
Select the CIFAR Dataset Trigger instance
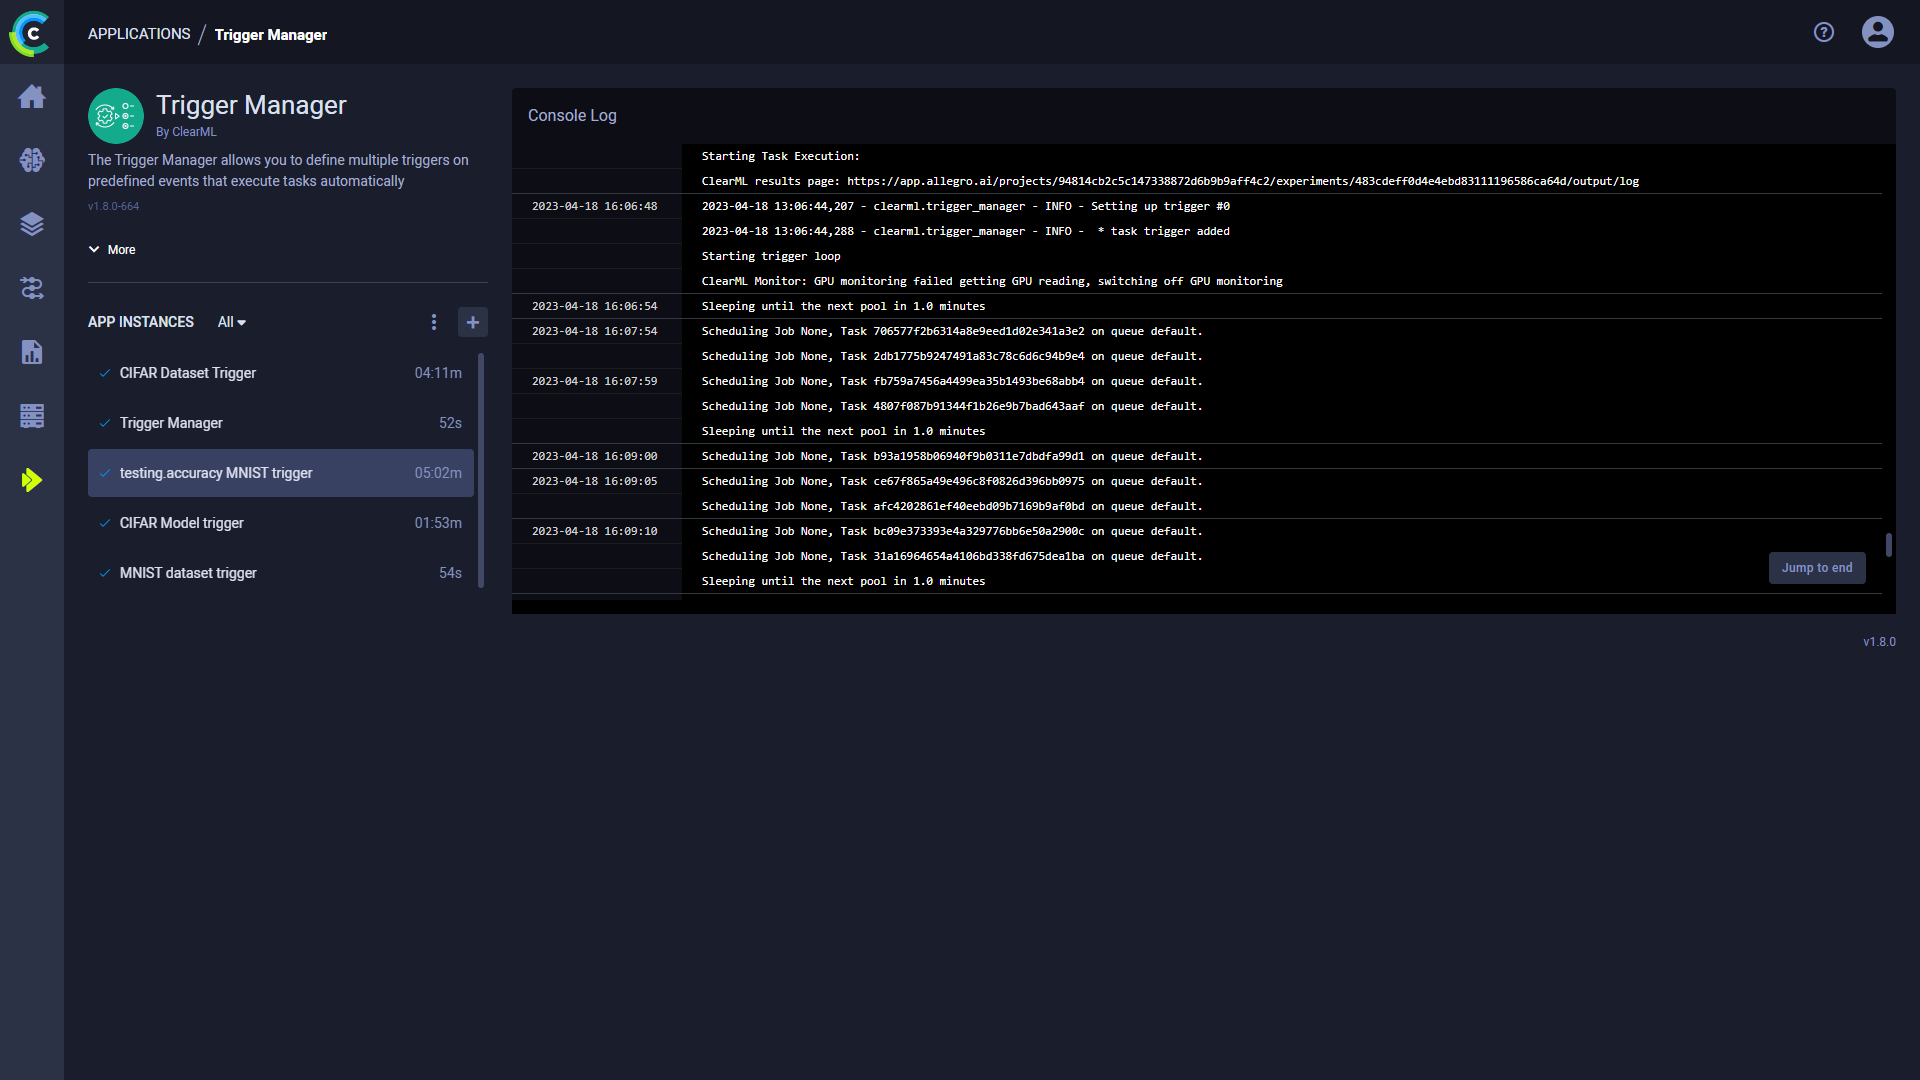187,372
